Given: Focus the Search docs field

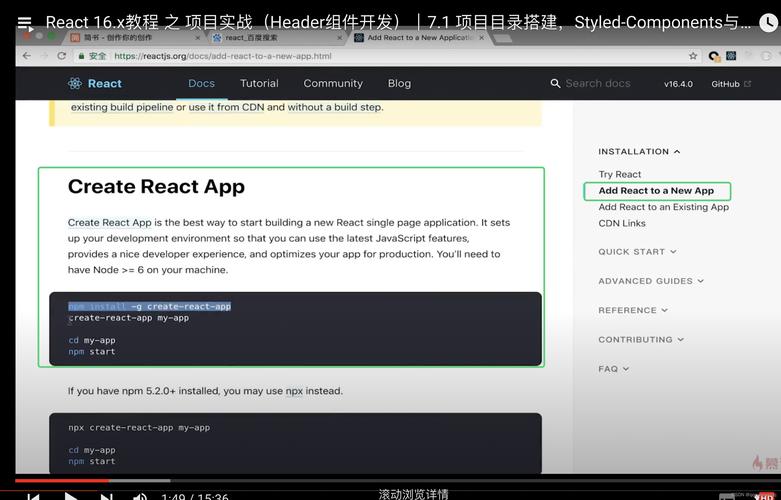Looking at the screenshot, I should 598,83.
